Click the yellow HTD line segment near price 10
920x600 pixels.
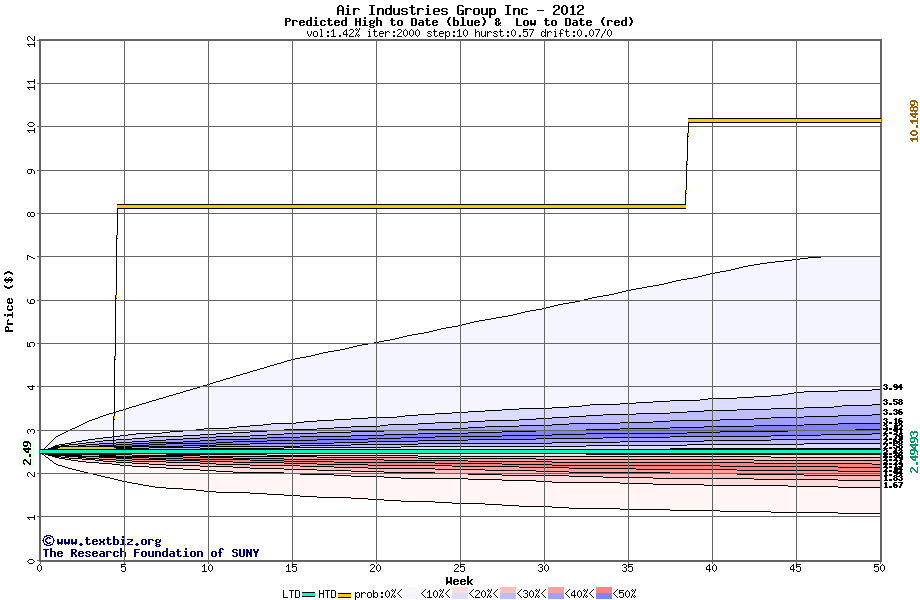click(784, 120)
